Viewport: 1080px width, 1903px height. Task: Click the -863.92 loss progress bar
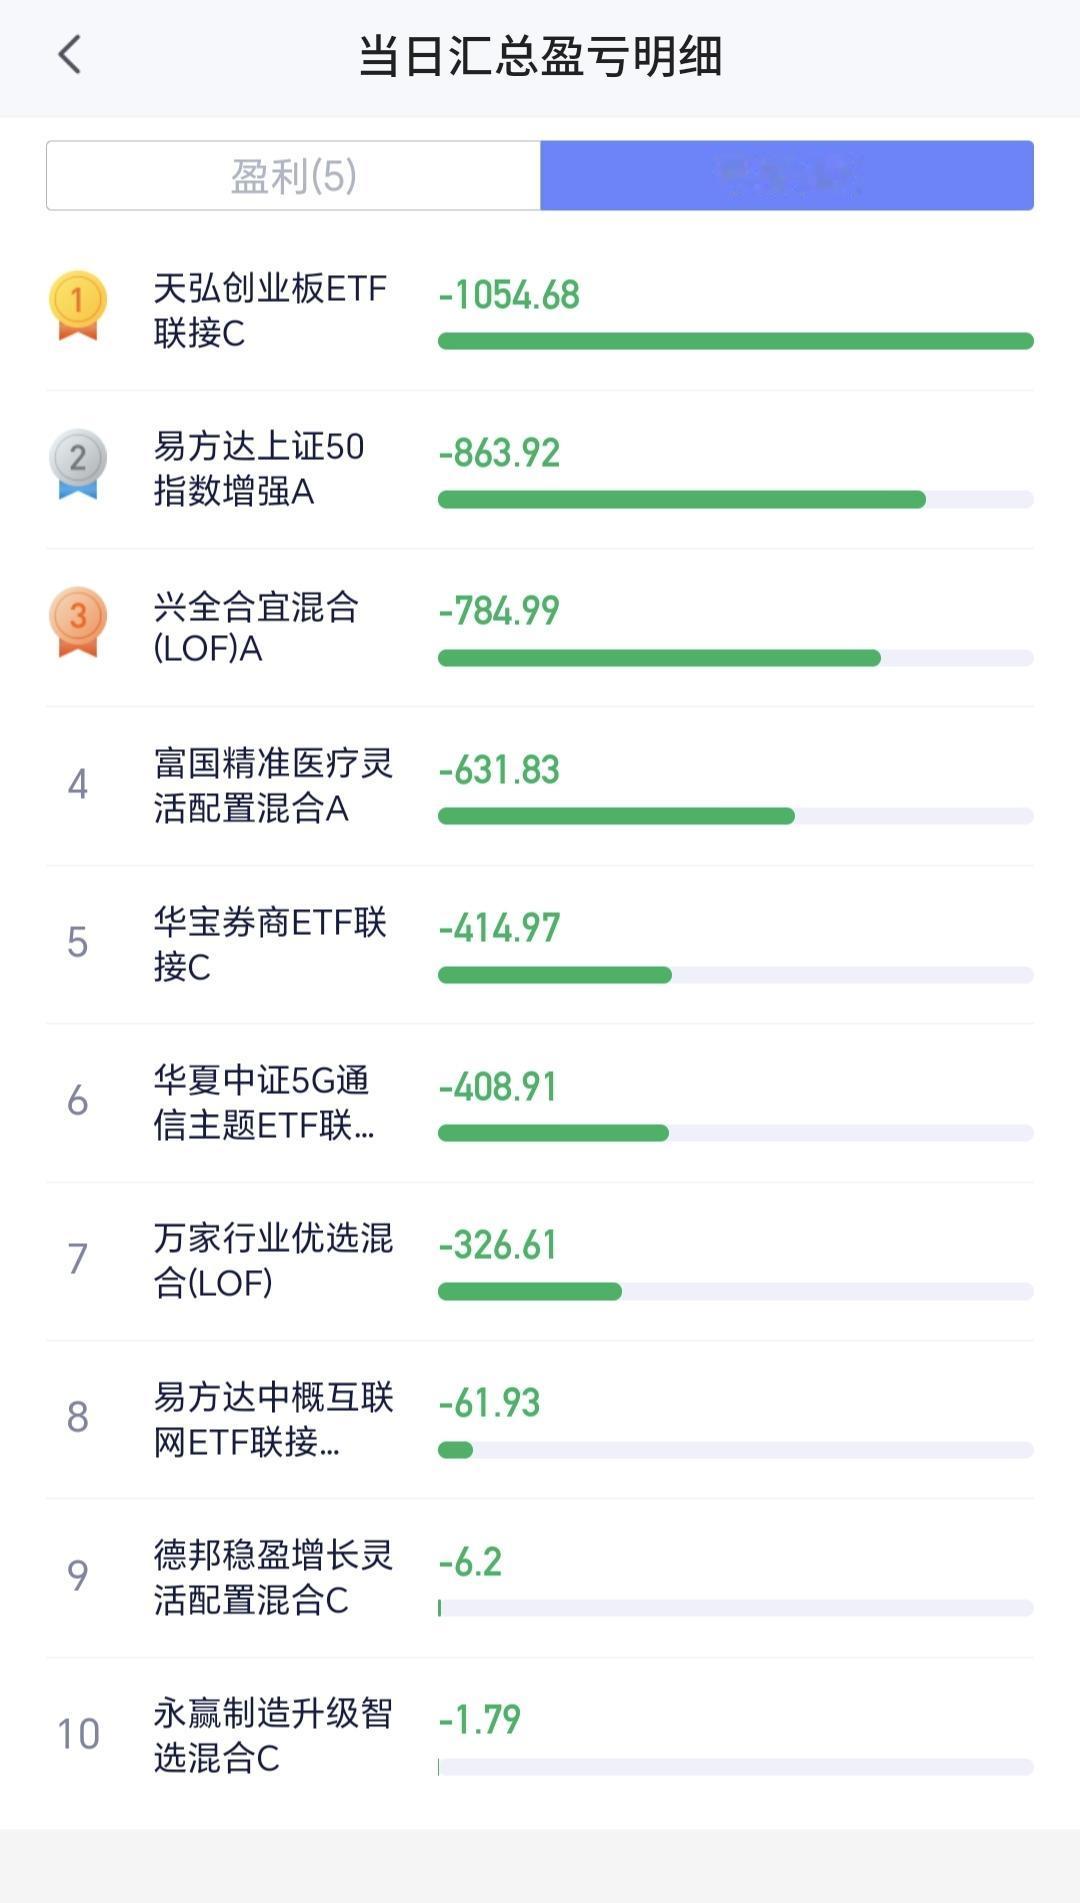pos(736,499)
